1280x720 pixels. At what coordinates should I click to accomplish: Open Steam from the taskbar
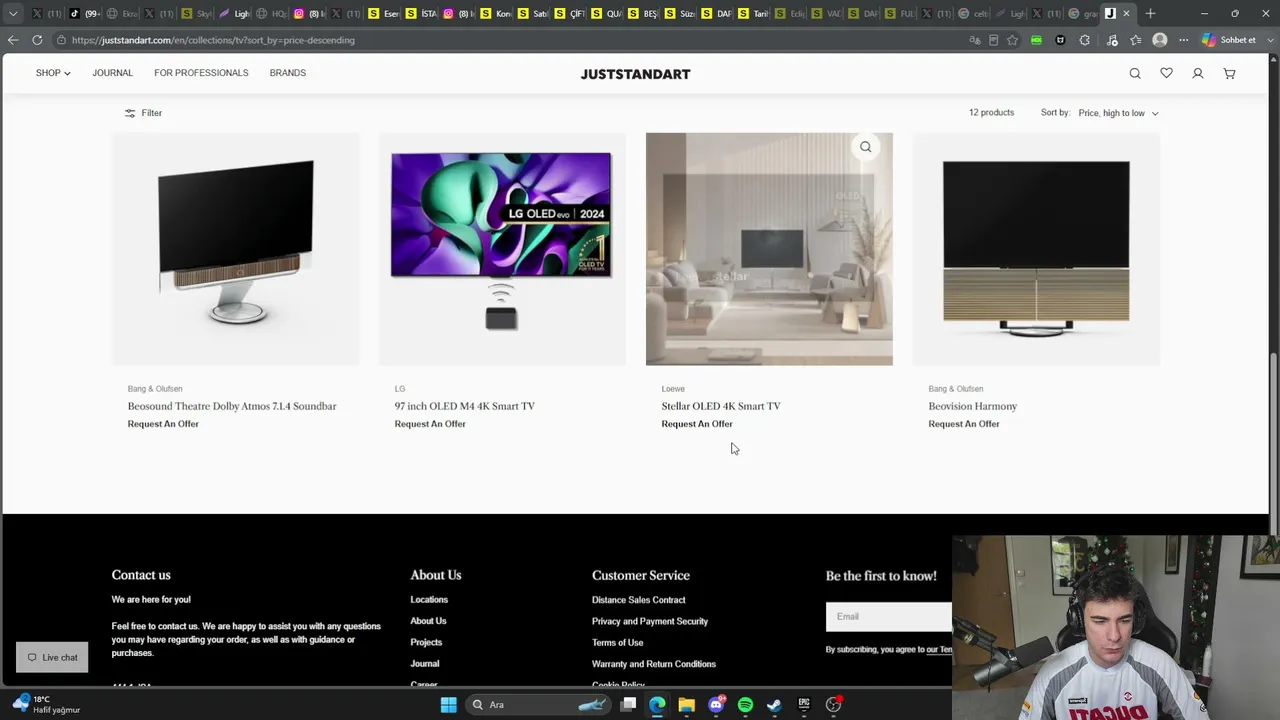(x=774, y=705)
